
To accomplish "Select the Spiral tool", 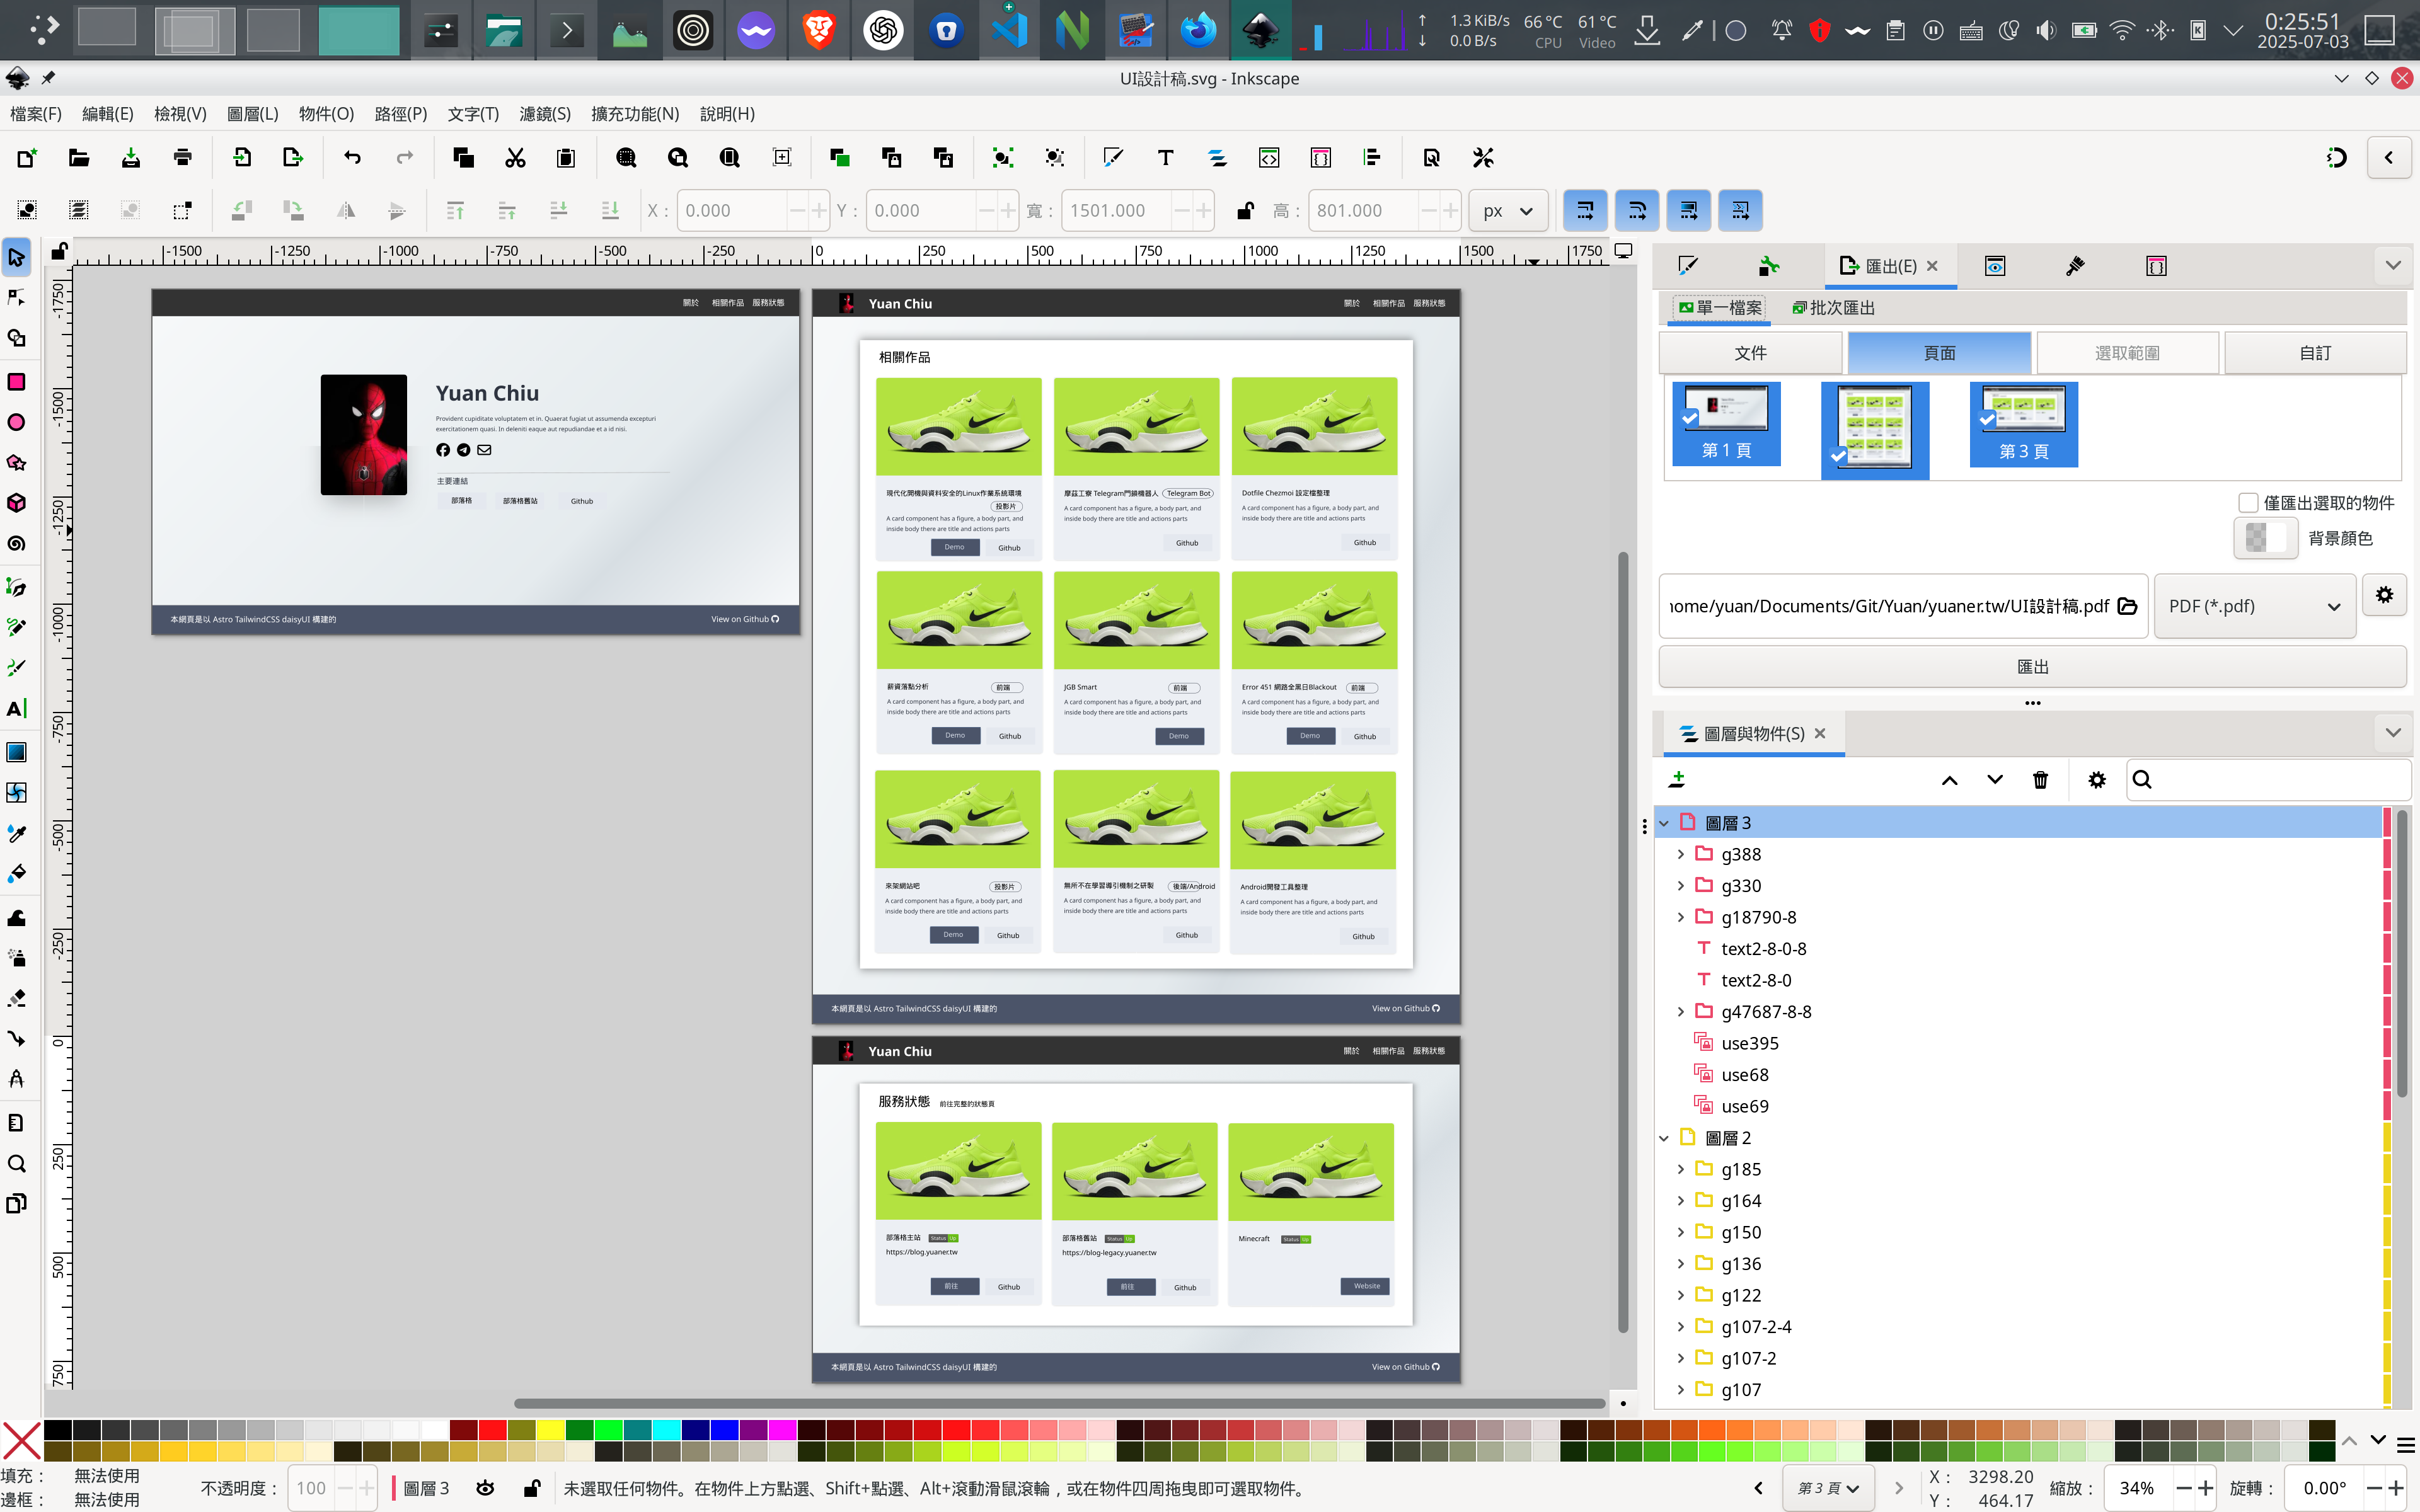I will [x=17, y=544].
